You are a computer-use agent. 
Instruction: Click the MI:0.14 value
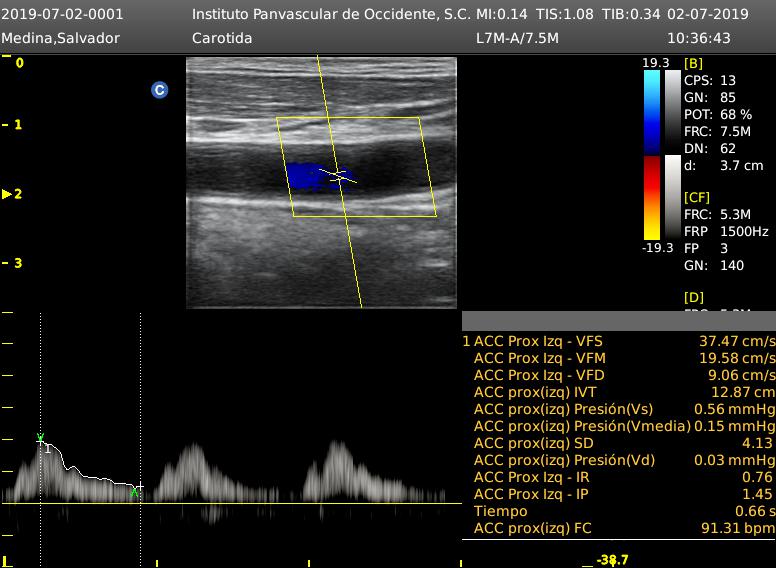(x=501, y=14)
